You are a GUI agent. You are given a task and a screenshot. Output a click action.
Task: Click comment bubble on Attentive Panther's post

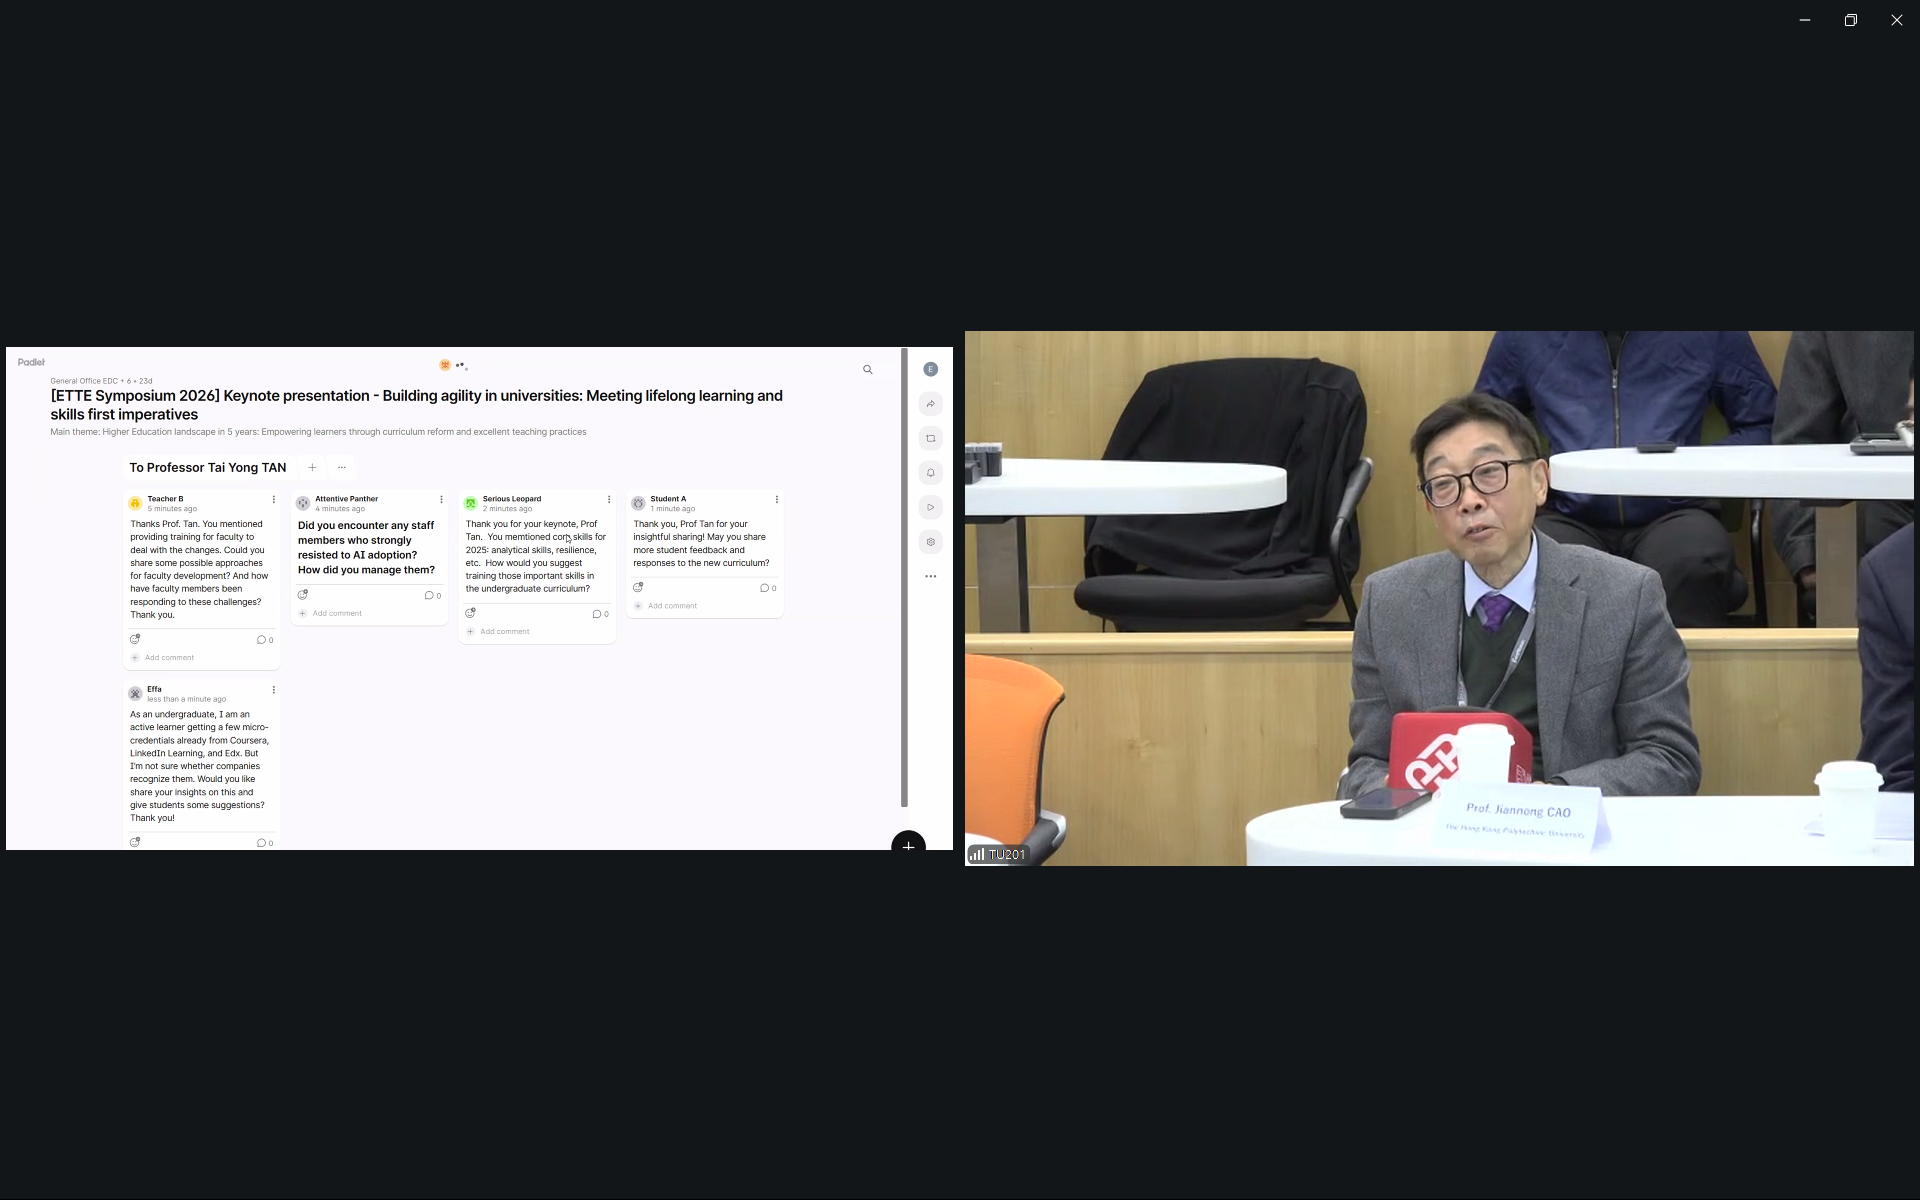pos(429,596)
